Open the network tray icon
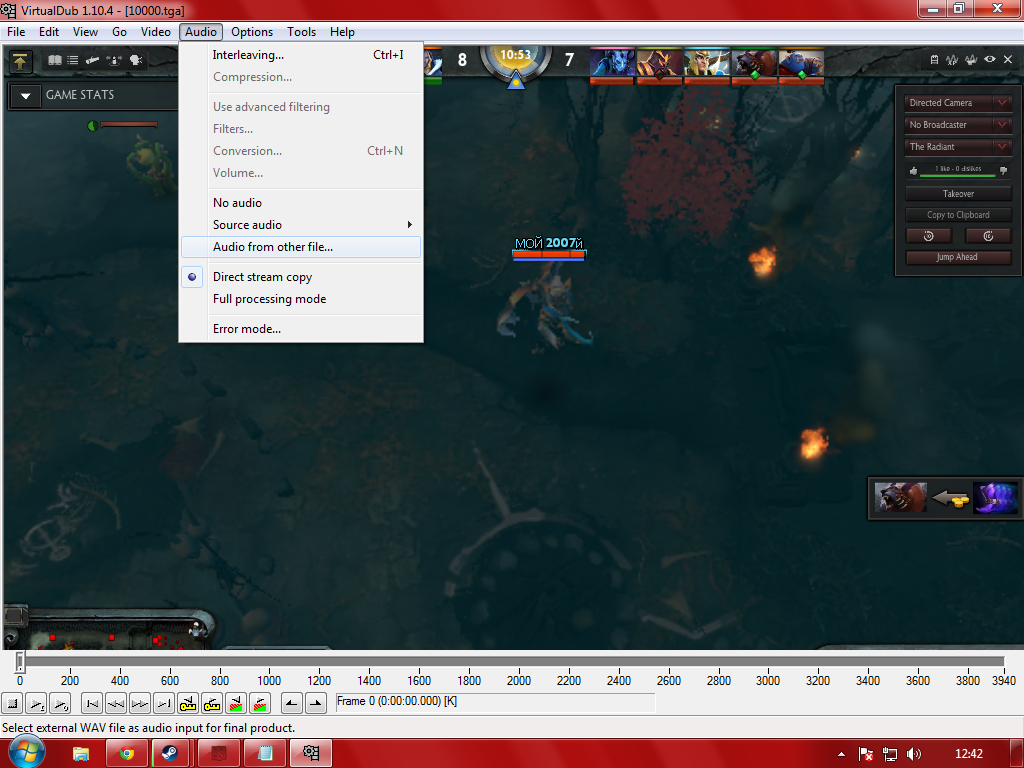This screenshot has width=1024, height=768. 889,754
